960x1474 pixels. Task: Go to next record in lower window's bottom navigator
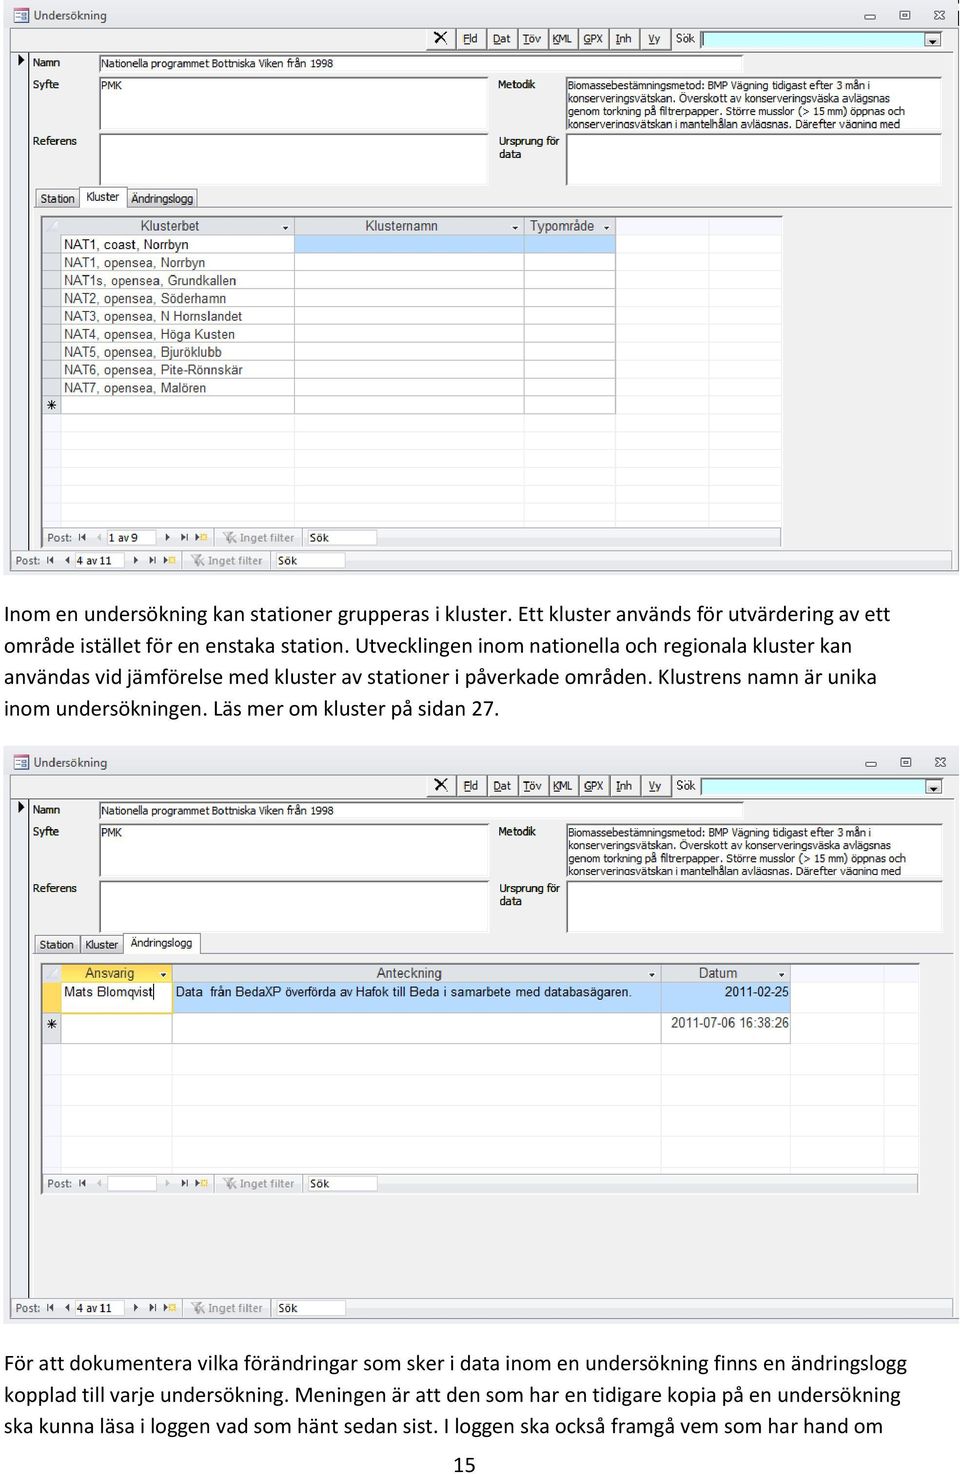[x=135, y=1308]
